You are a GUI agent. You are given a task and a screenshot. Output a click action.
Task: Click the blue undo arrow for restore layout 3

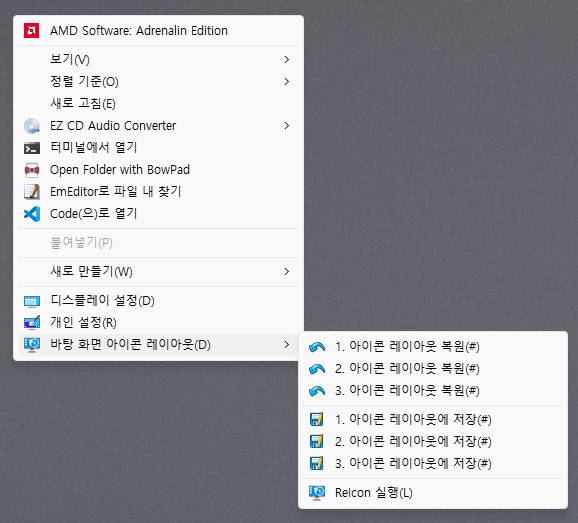pyautogui.click(x=317, y=391)
